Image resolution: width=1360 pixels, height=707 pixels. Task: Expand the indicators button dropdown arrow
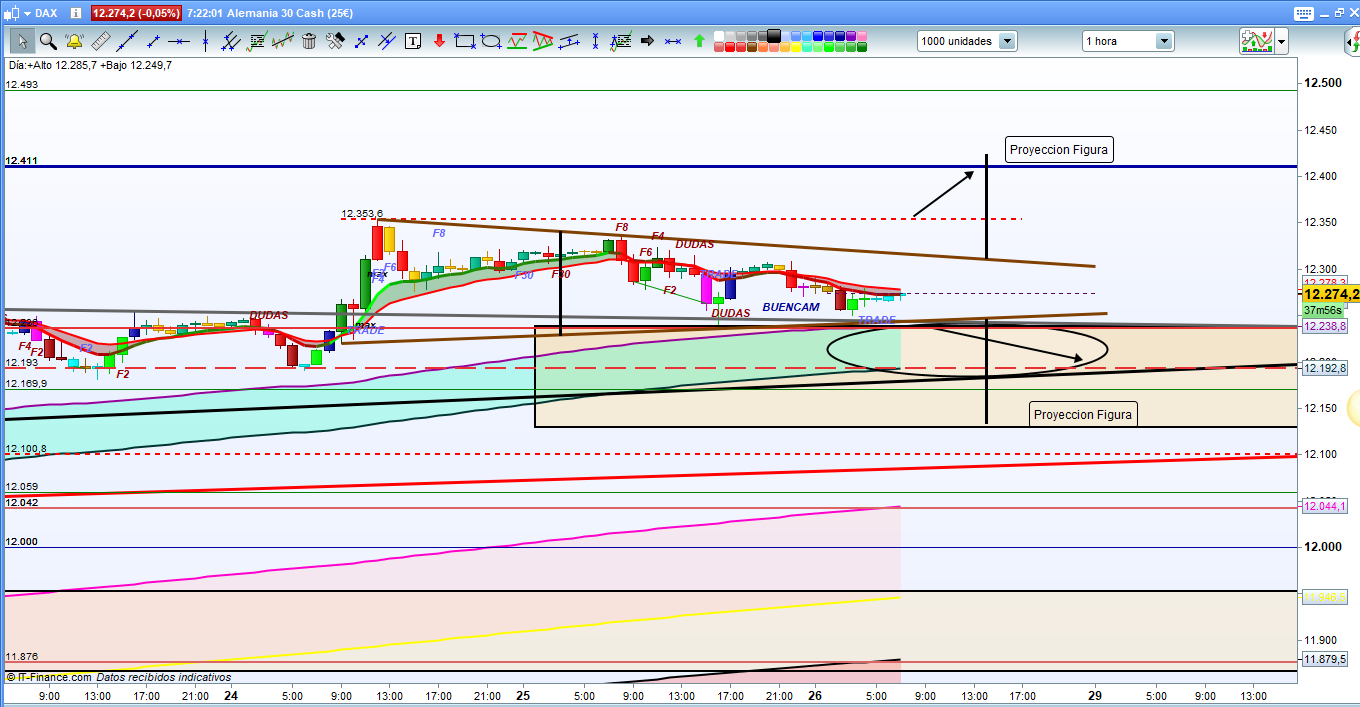1281,41
